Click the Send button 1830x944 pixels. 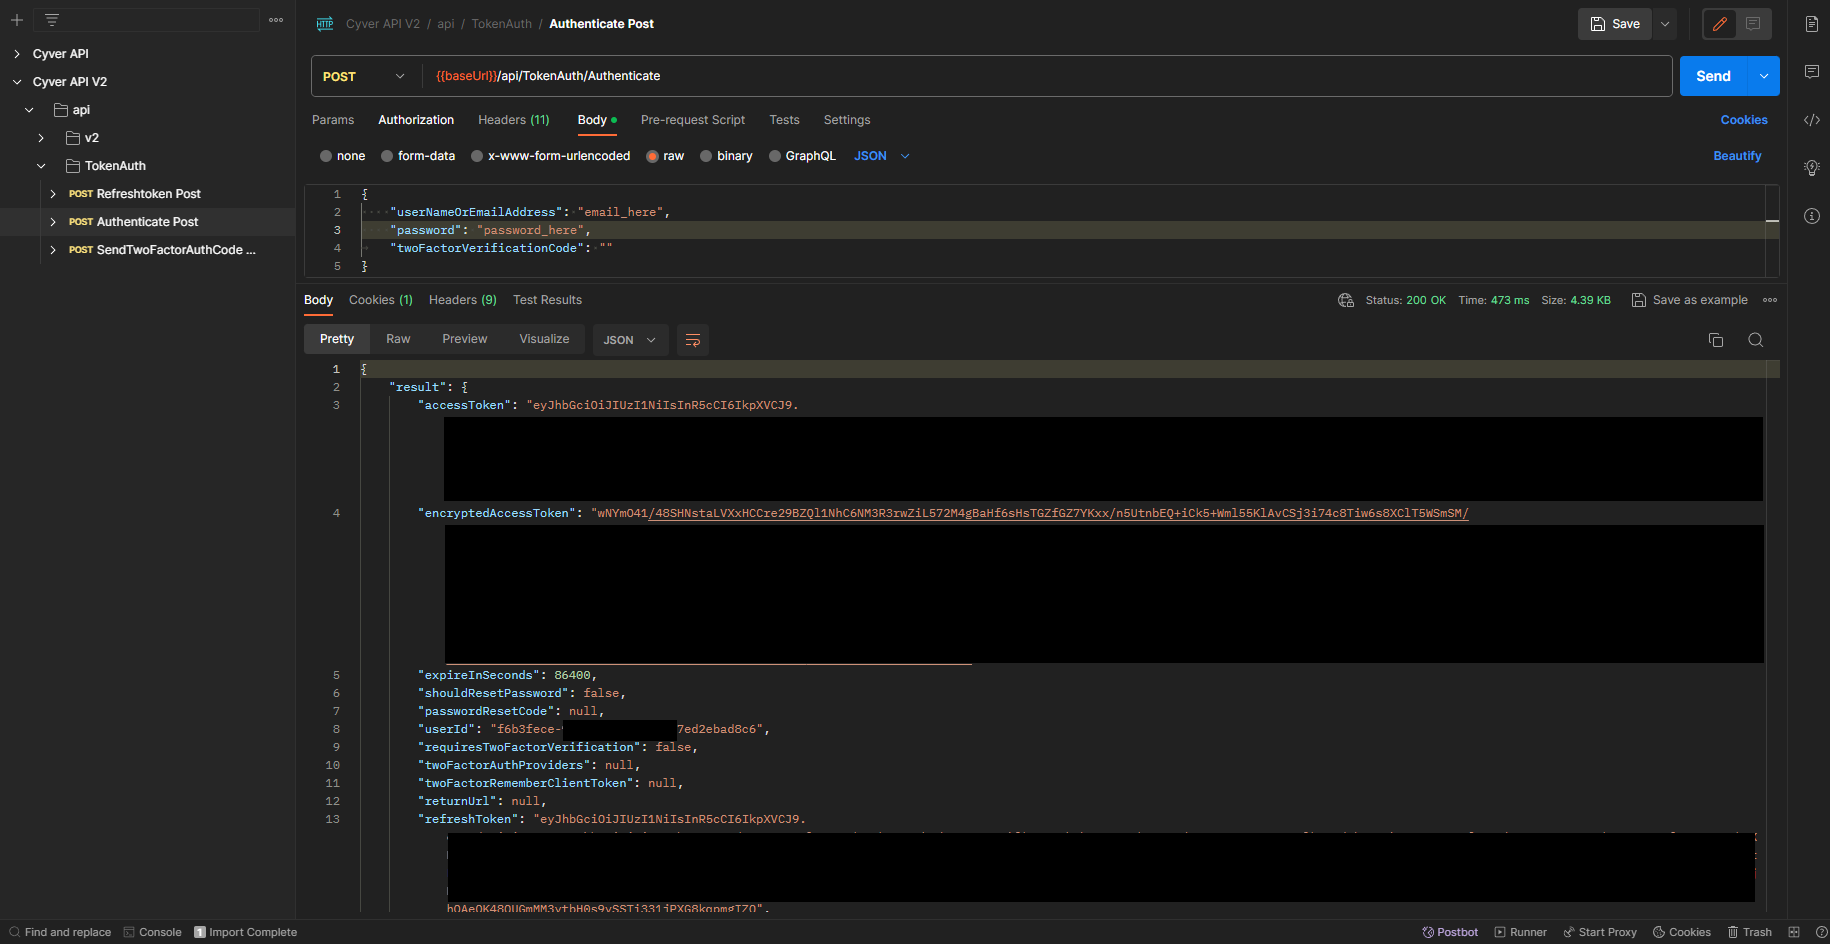coord(1713,75)
